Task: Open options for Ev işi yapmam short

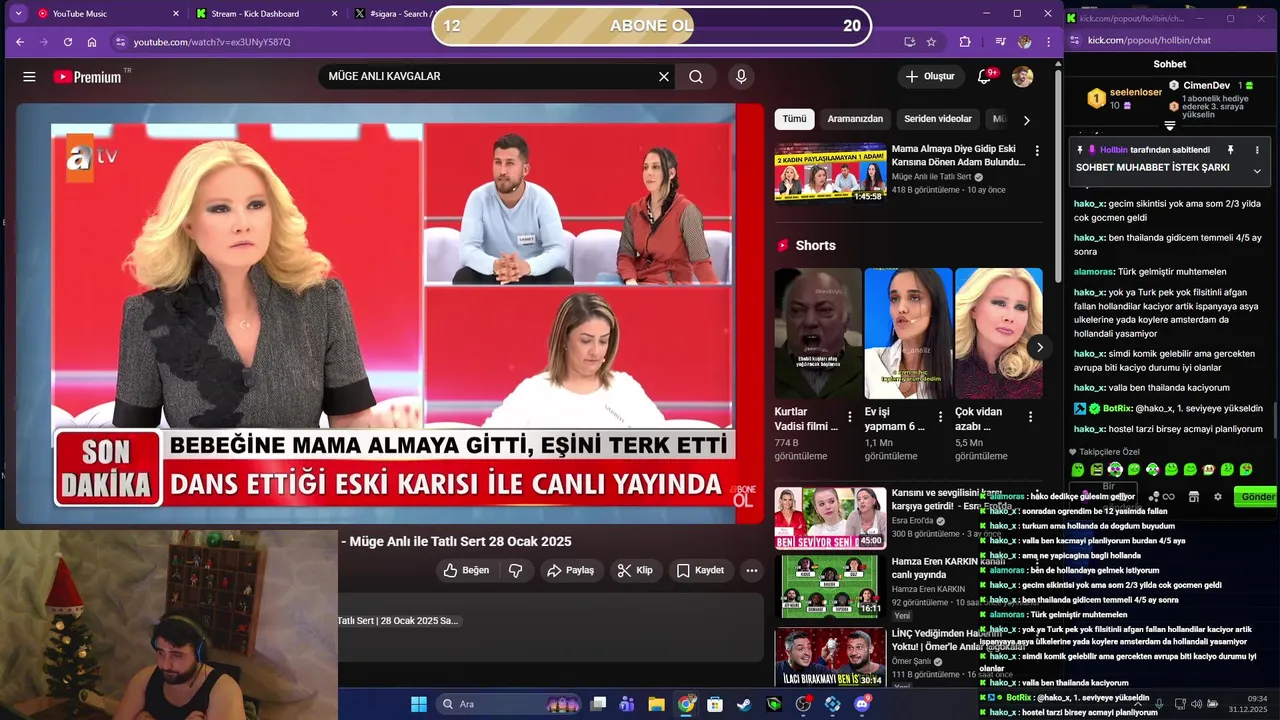Action: (940, 416)
